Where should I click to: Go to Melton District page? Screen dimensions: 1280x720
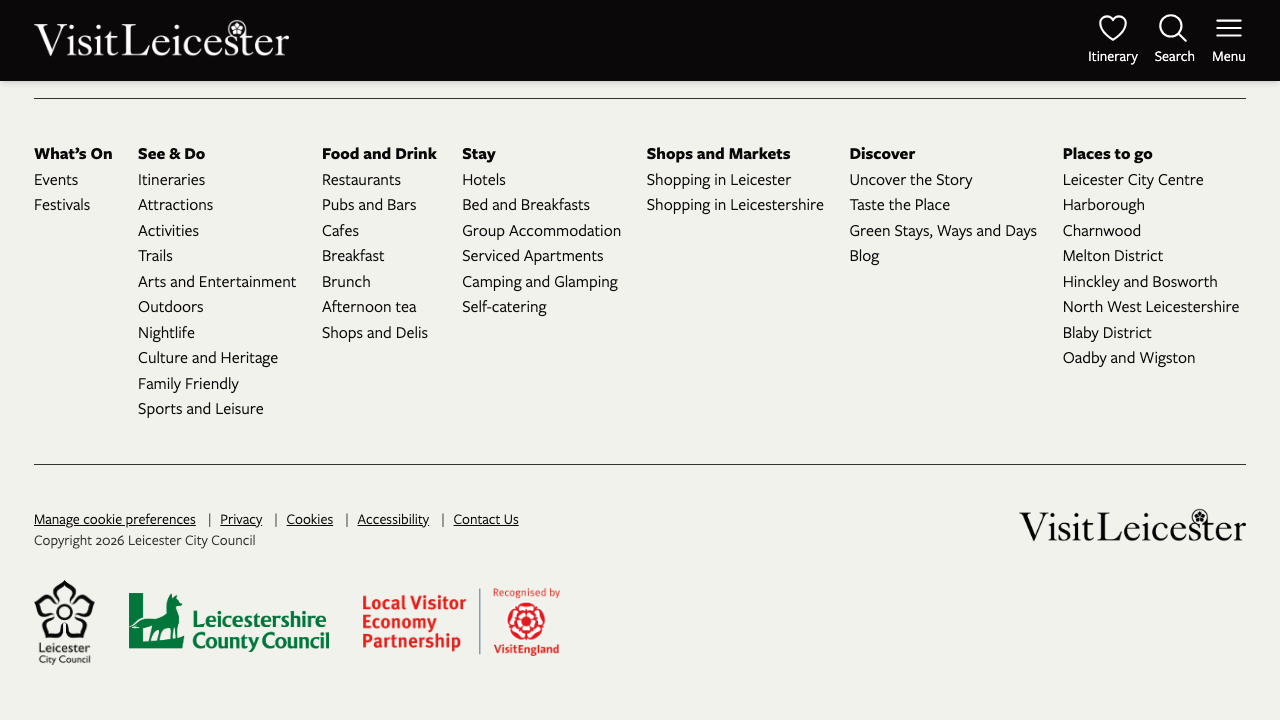click(1113, 255)
